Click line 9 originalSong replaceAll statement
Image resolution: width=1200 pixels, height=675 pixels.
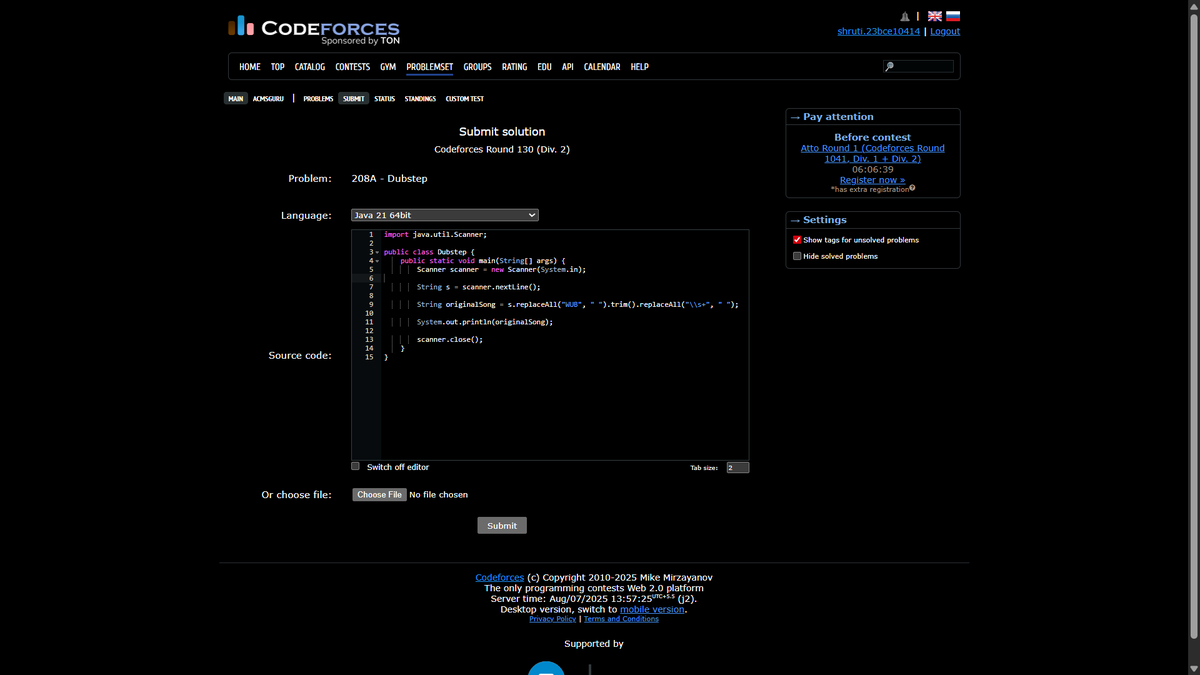pos(578,304)
